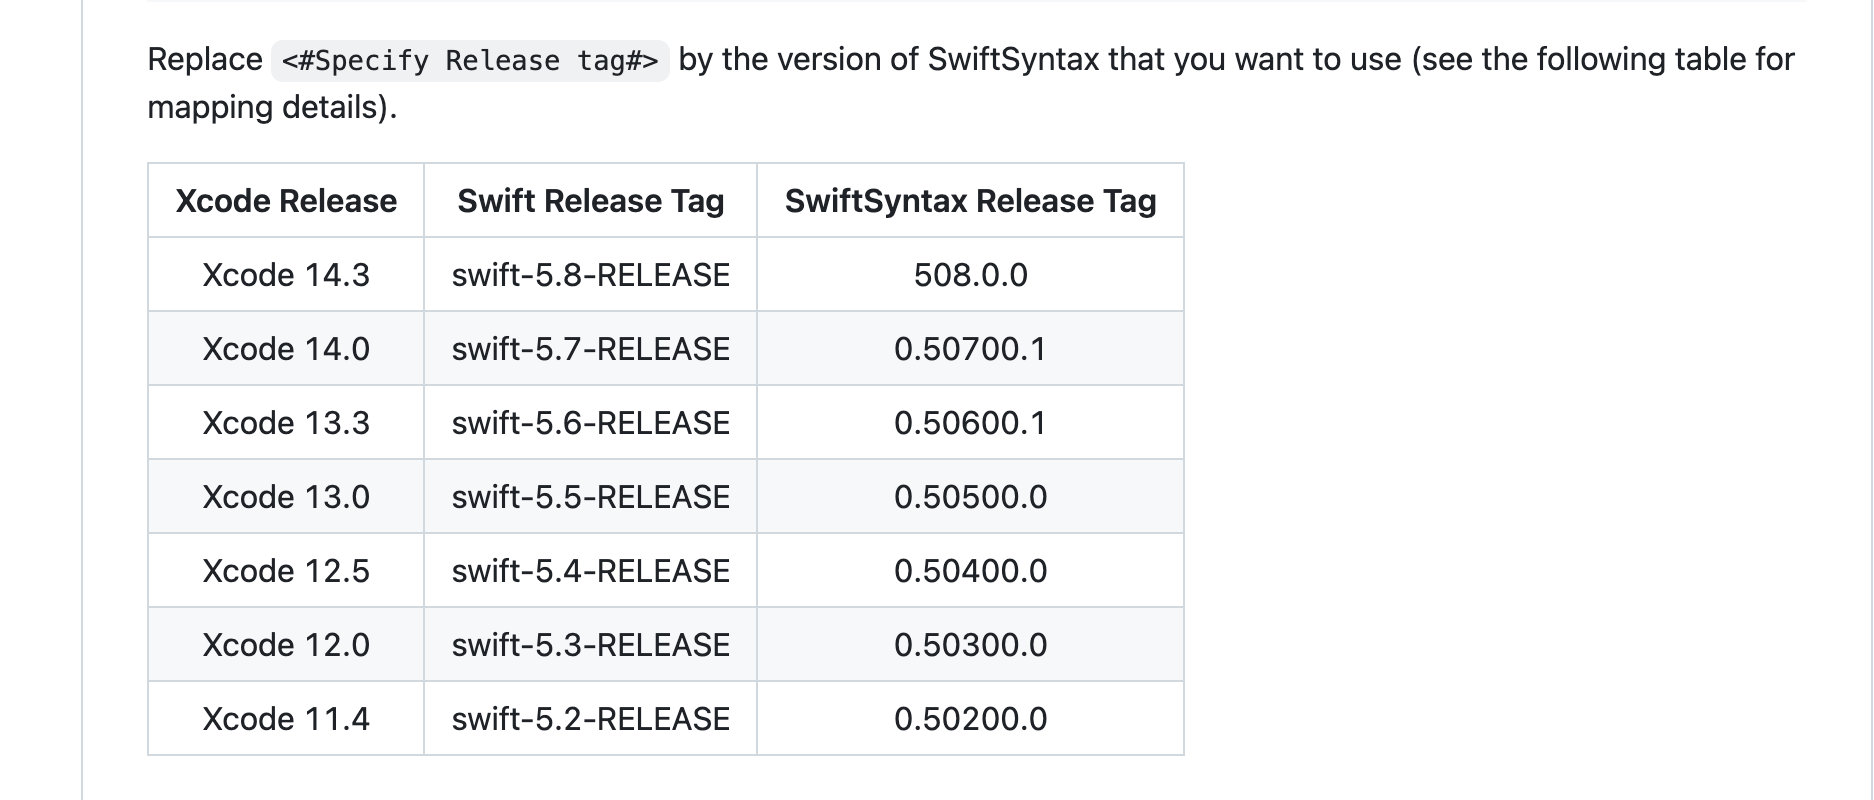Click the Xcode 13.0 cell
The image size is (1874, 800).
[286, 497]
